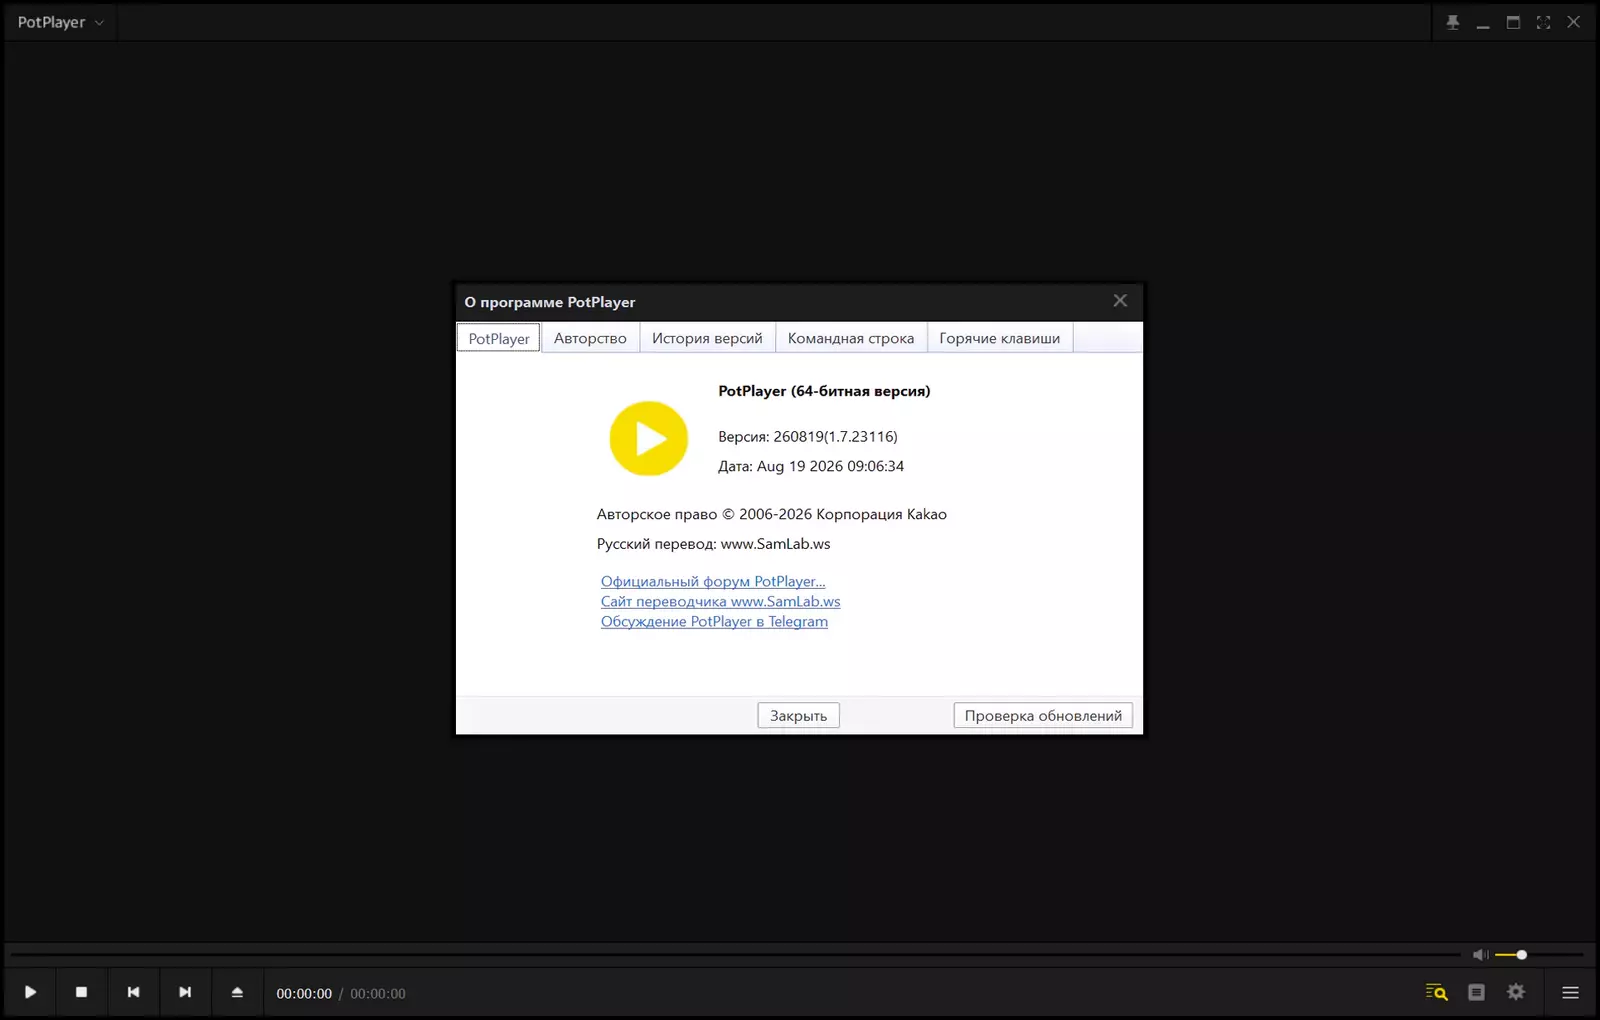This screenshot has height=1020, width=1600.
Task: Open the playlist search icon
Action: [1436, 992]
